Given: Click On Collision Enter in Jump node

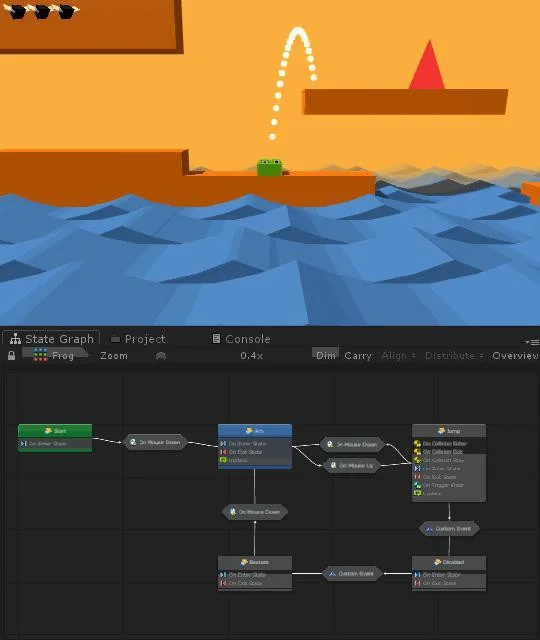Looking at the screenshot, I should (x=445, y=443).
